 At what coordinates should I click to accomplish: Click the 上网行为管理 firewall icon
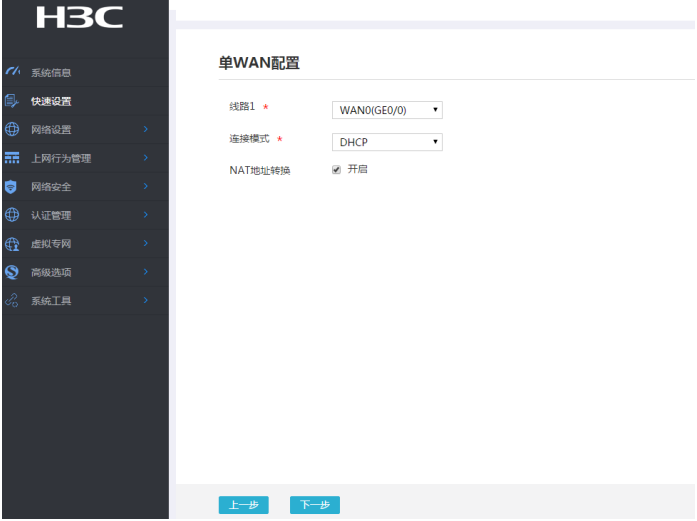[12, 158]
